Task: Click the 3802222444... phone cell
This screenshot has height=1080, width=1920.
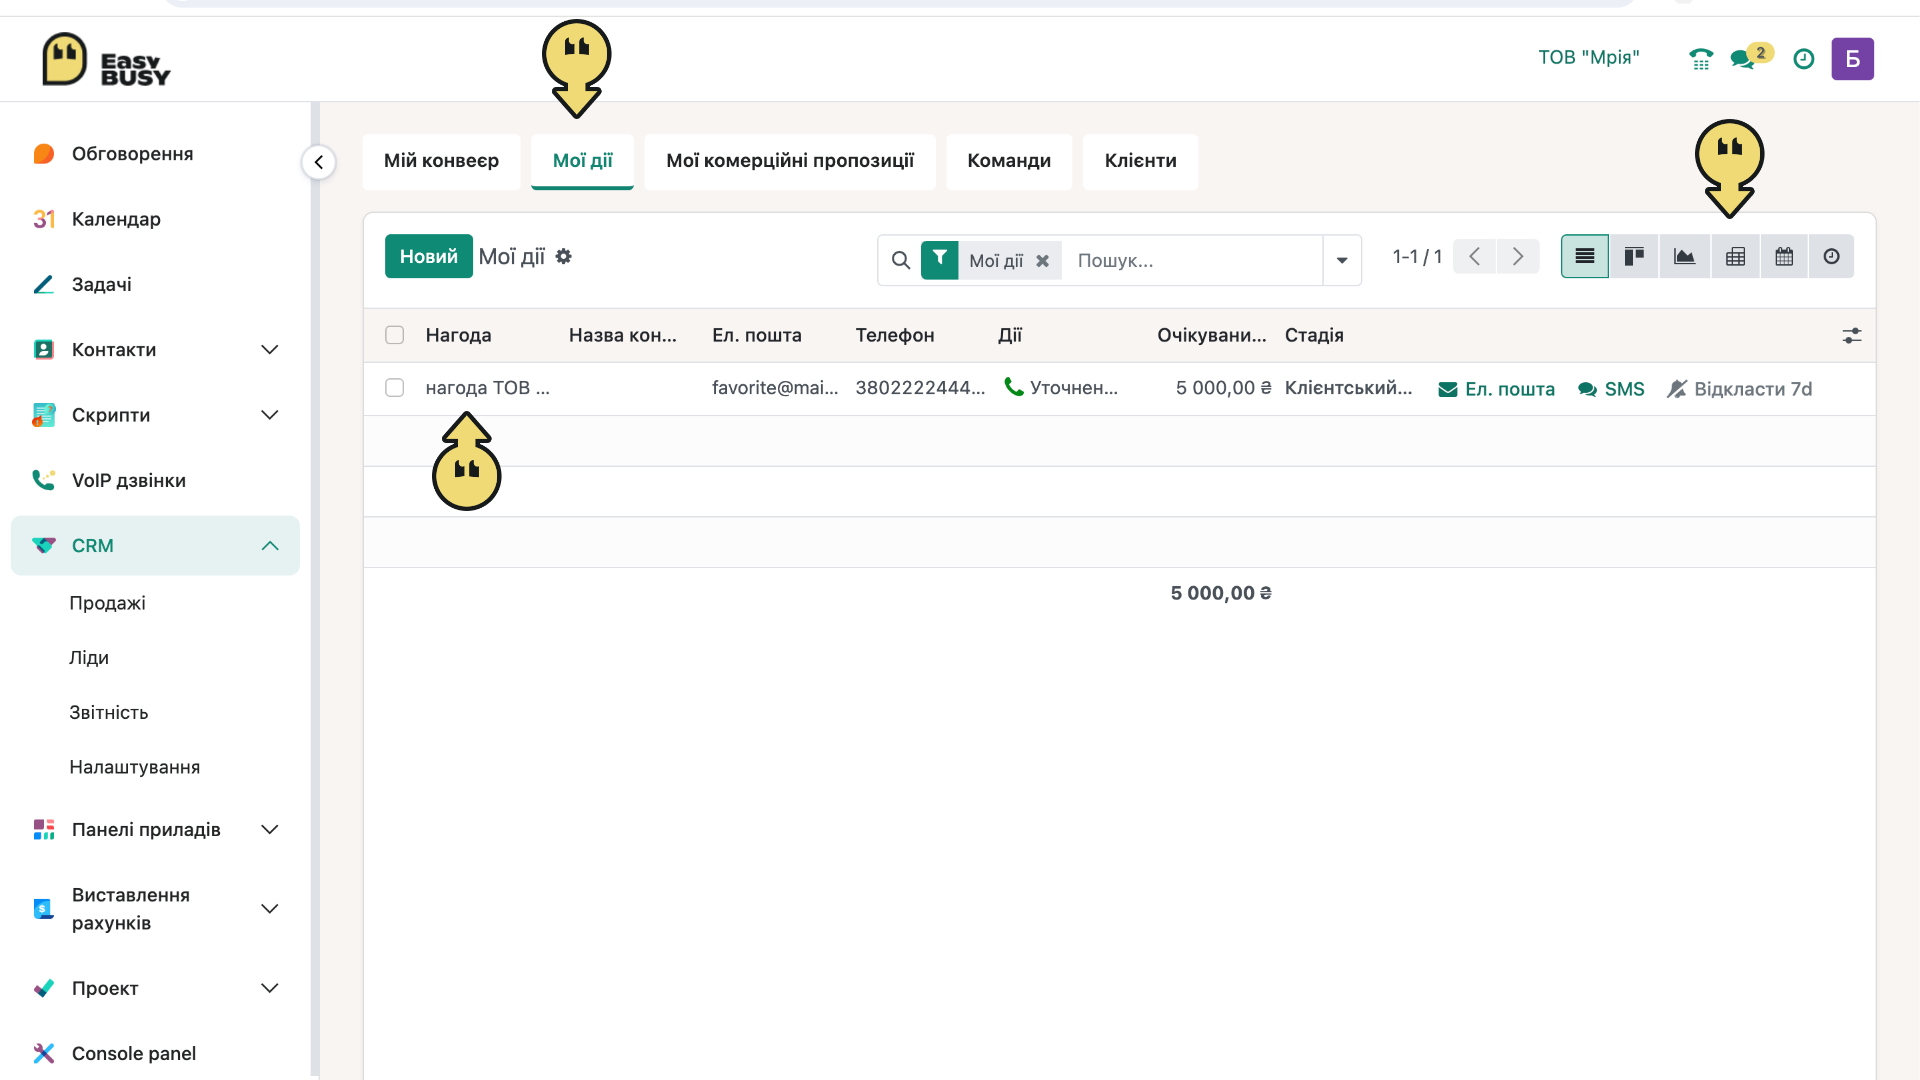Action: click(x=920, y=388)
